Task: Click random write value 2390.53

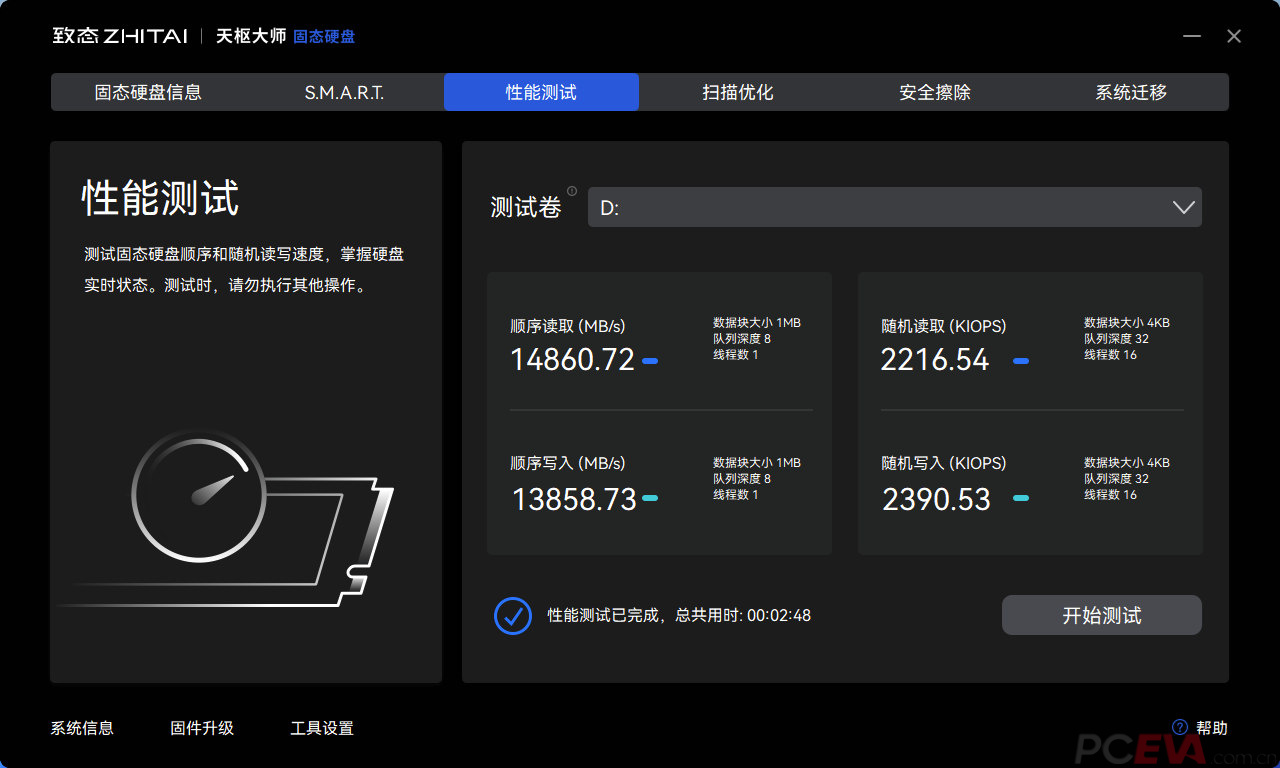Action: coord(936,499)
